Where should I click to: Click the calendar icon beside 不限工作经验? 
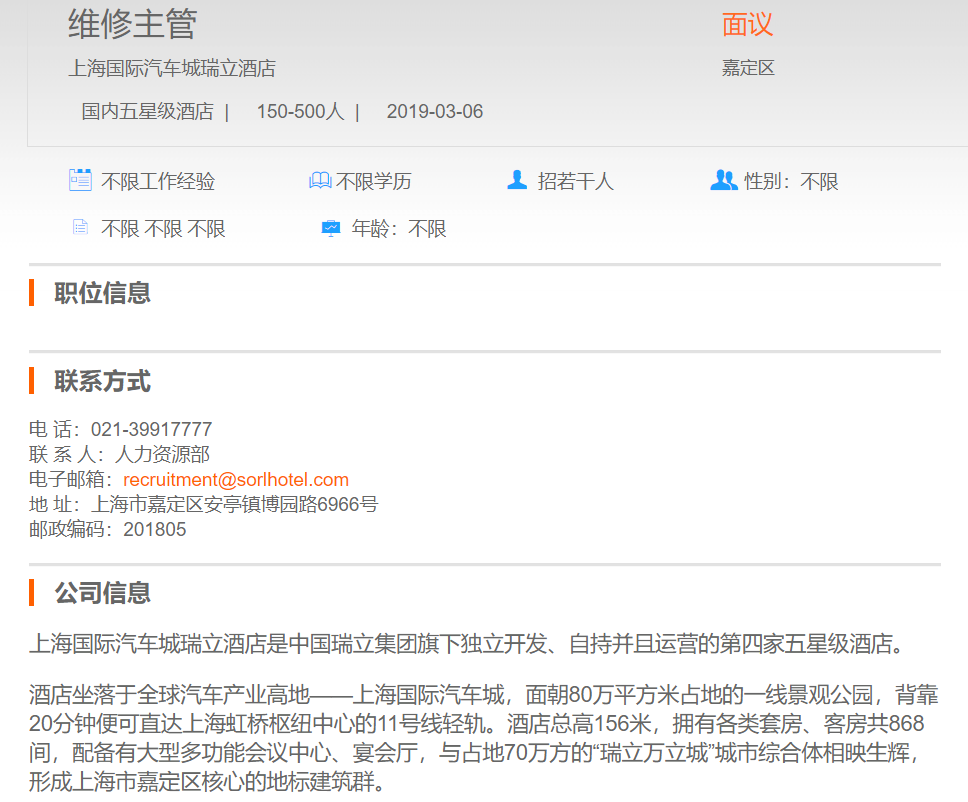(80, 180)
